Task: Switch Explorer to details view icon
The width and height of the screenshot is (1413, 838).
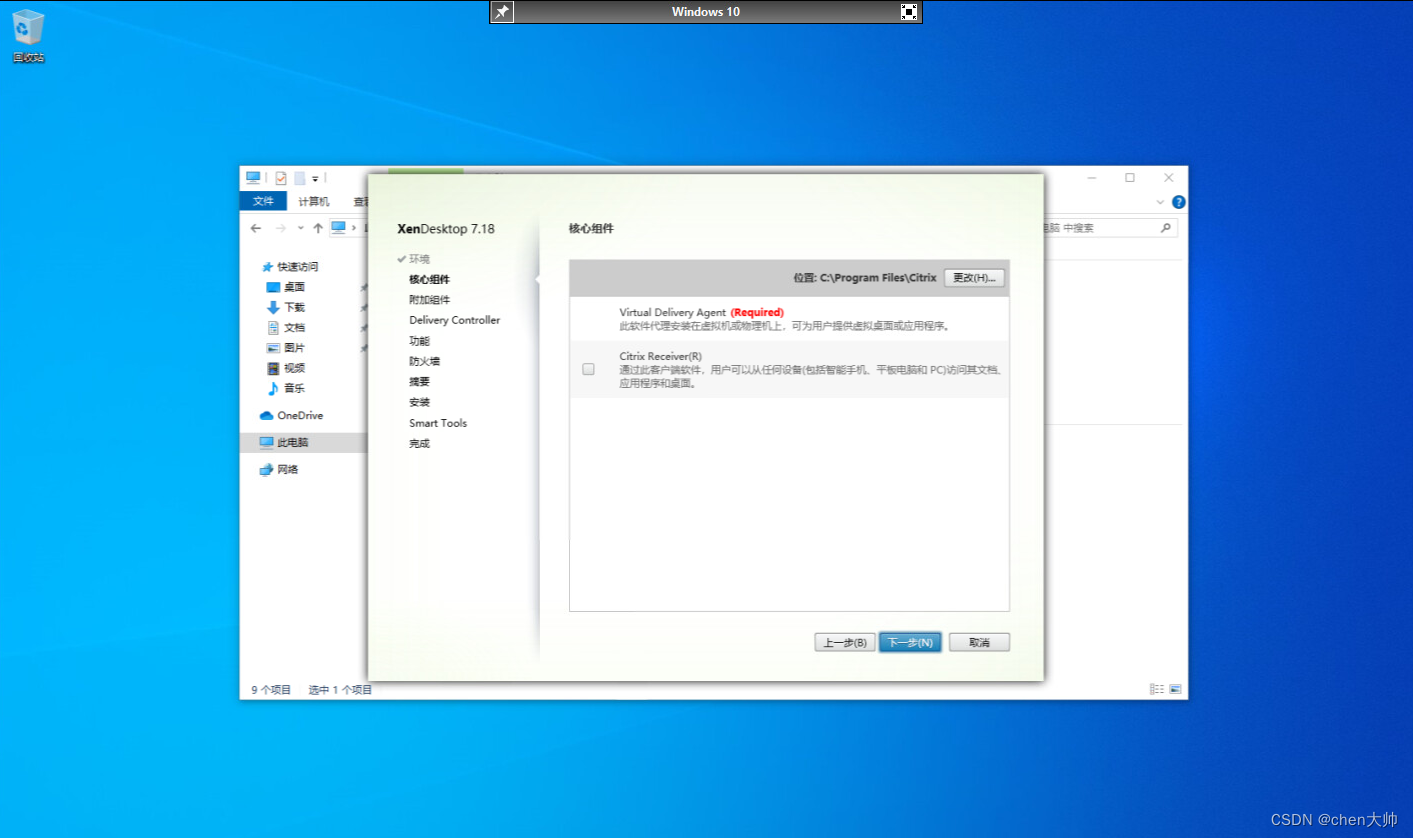Action: (x=1157, y=689)
